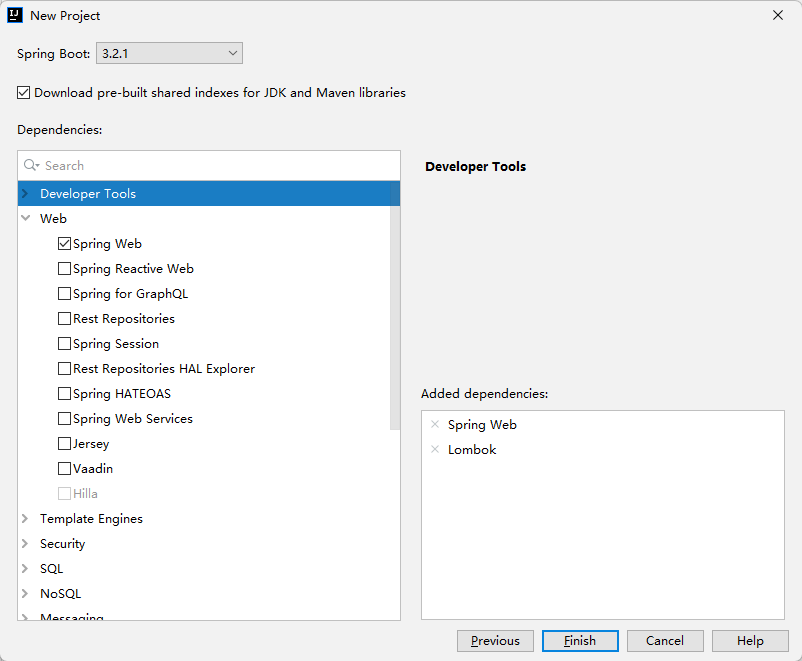The height and width of the screenshot is (661, 802).
Task: Expand the Developer Tools category
Action: tap(25, 194)
